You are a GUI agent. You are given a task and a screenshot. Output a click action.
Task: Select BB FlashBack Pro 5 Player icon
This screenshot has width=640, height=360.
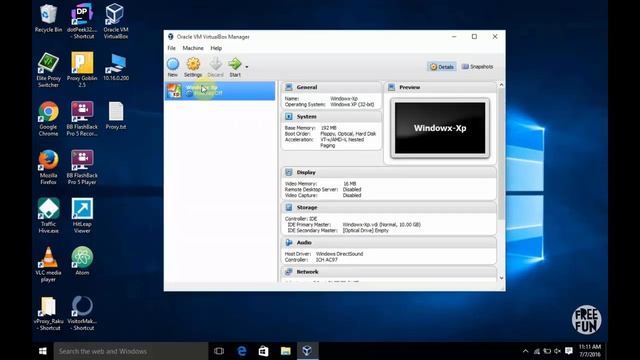(x=82, y=167)
